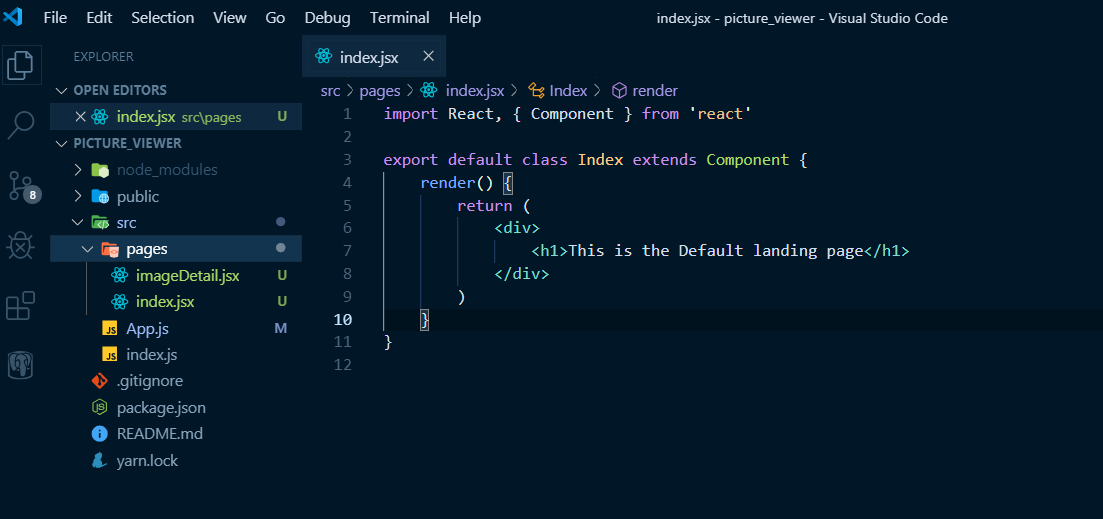Place cursor in 'This is the Default landing page'
1103x519 pixels.
[715, 250]
